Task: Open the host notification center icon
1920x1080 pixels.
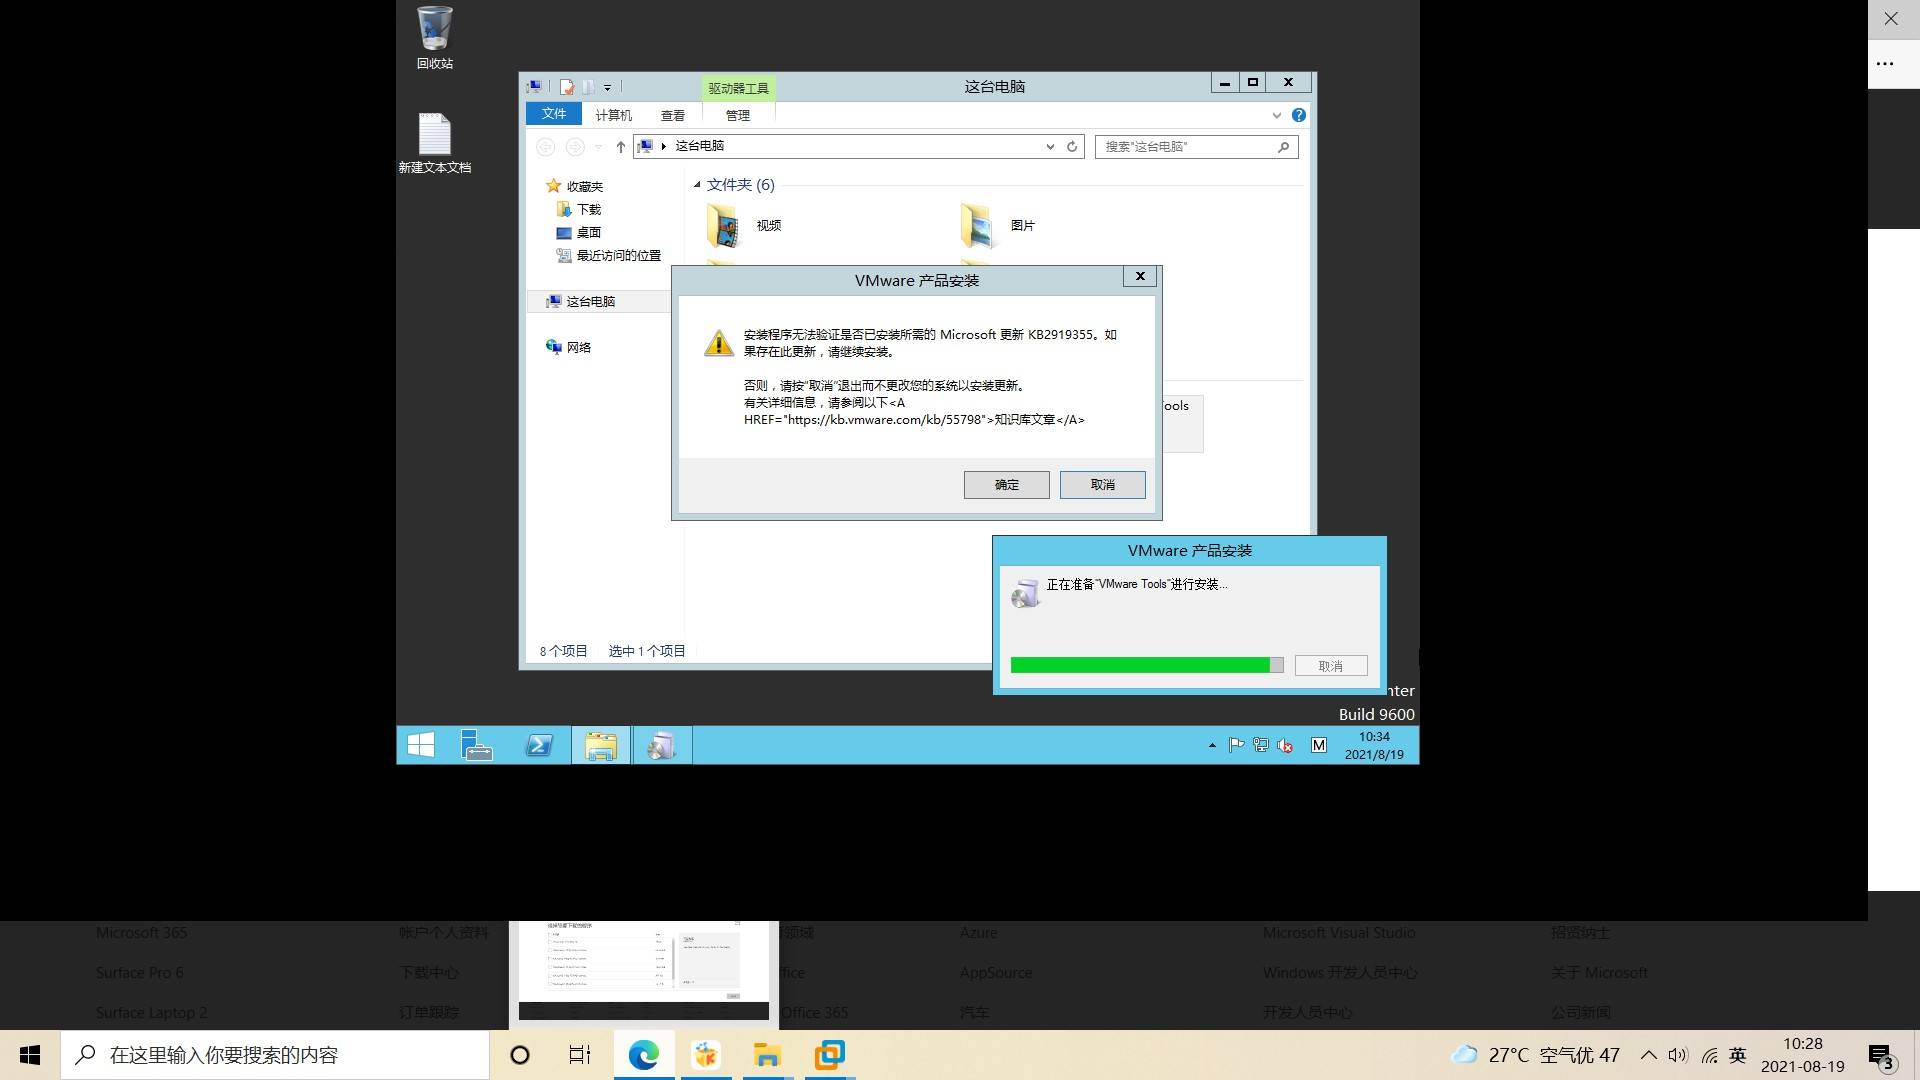Action: (1882, 1056)
